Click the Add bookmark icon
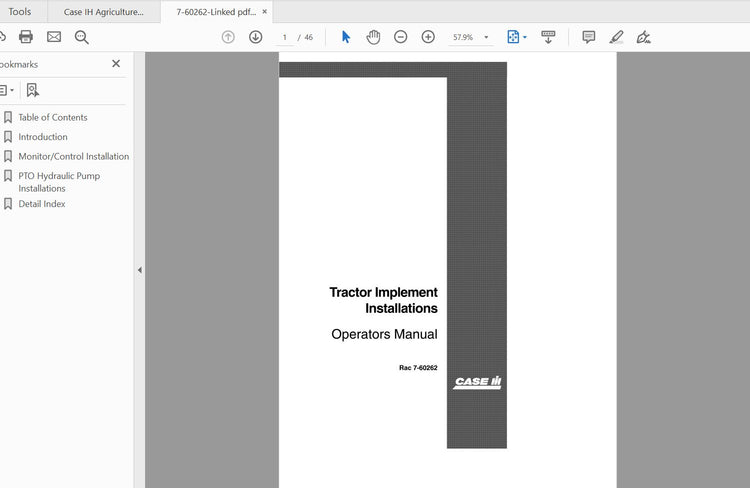This screenshot has width=750, height=488. 33,90
